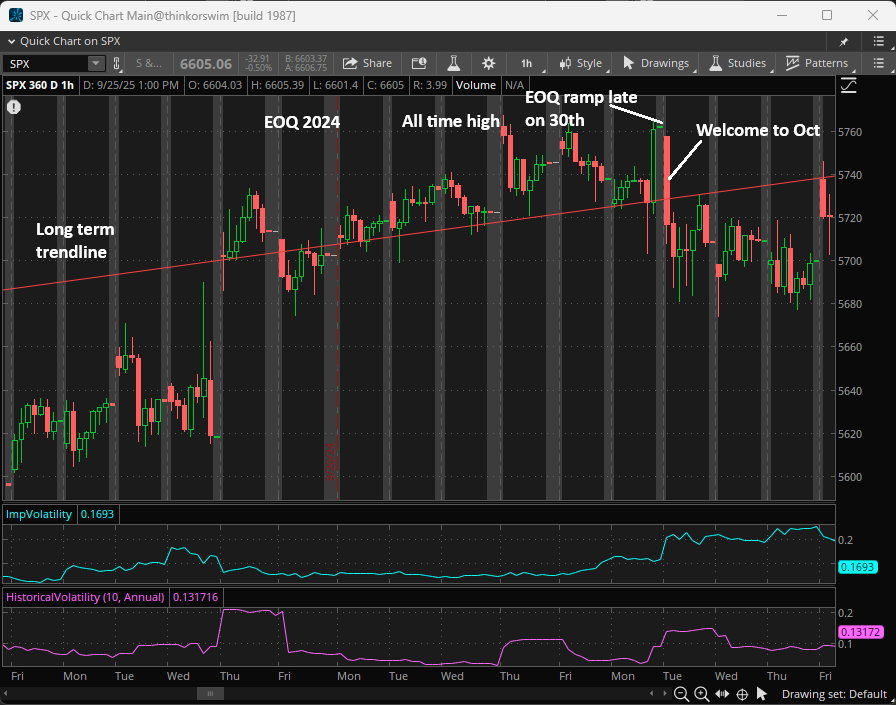Open the Quick Chart header list menu icon
896x705 pixels.
tap(879, 41)
